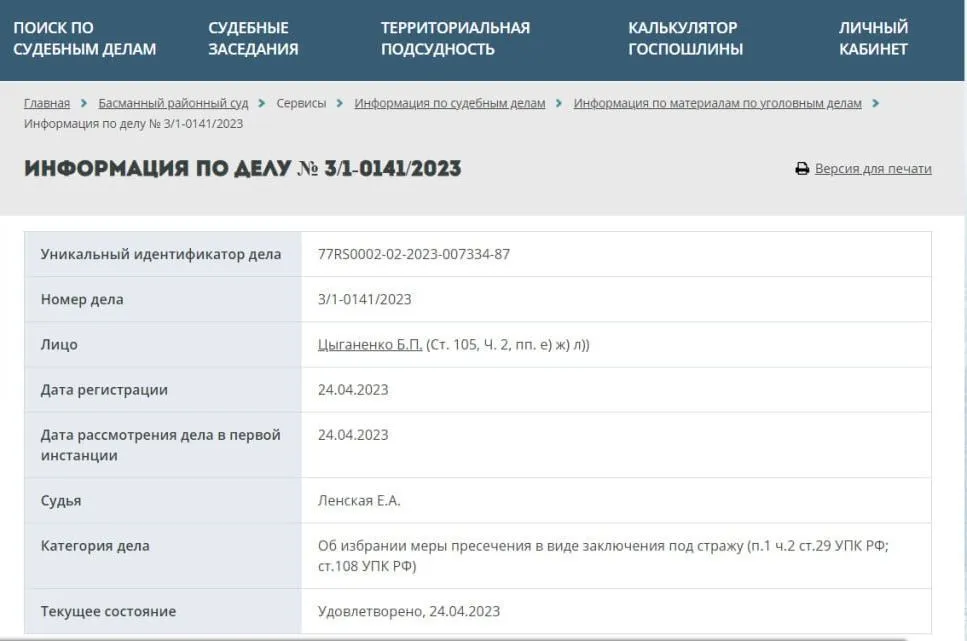Click the breadcrumb chevron after Главная

coord(84,103)
